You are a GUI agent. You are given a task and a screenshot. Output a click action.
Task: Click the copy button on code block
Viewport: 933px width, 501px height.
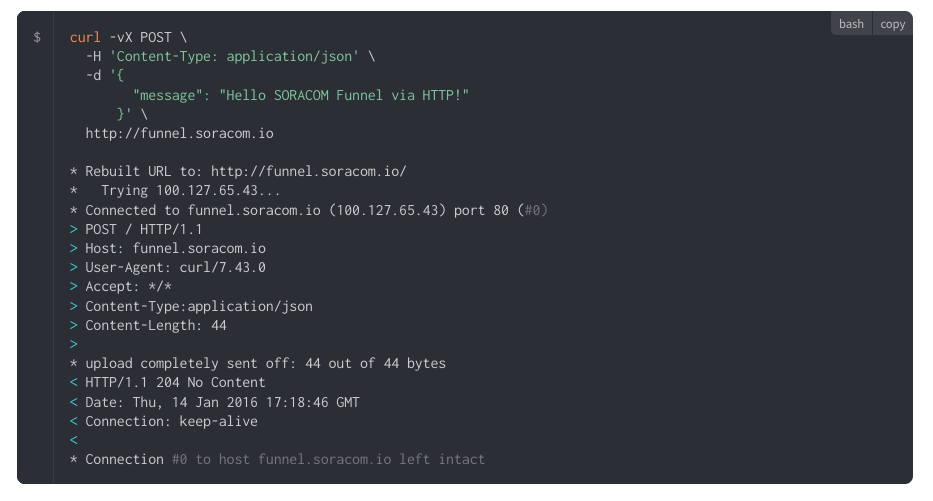coord(892,24)
